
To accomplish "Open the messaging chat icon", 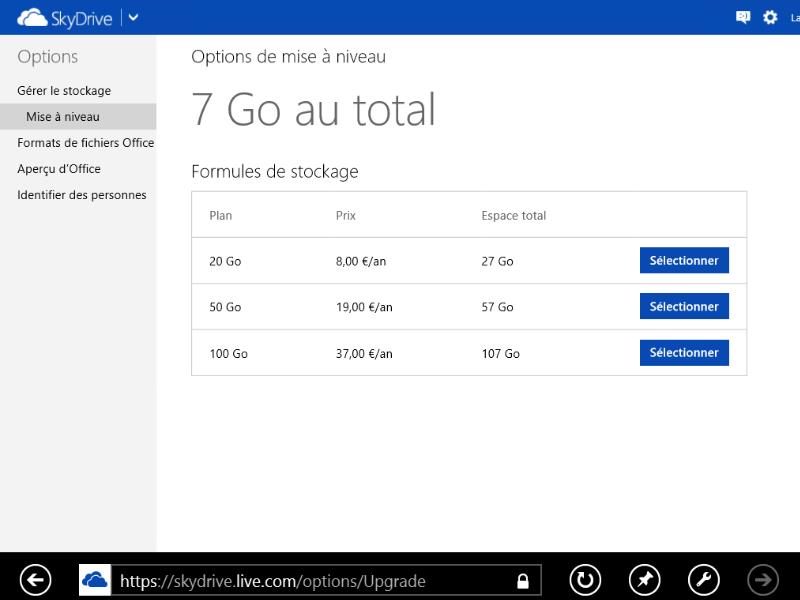I will coord(742,17).
